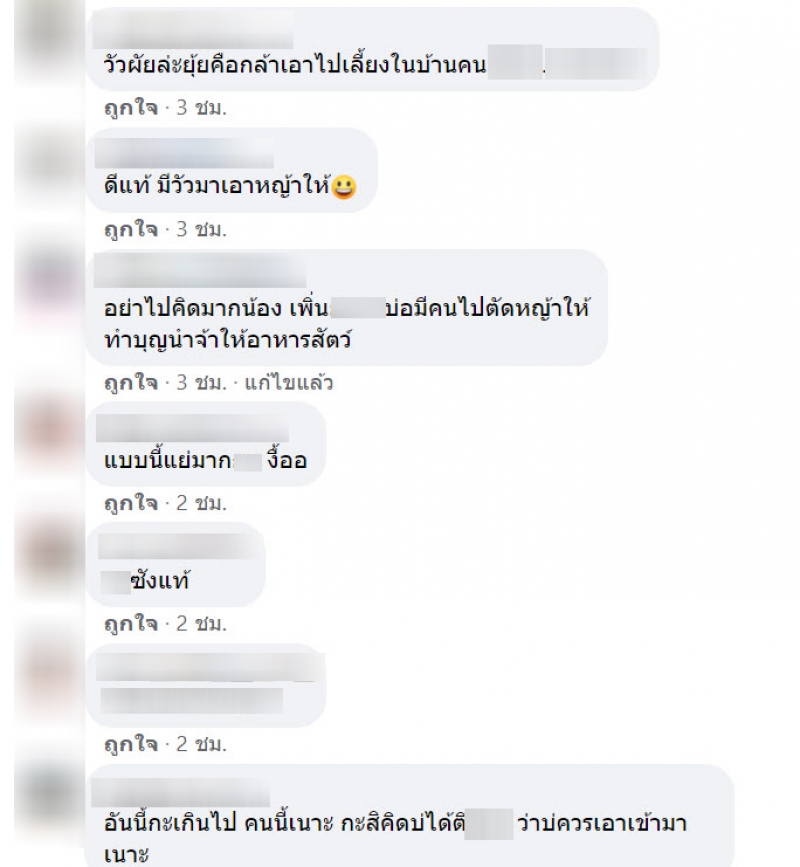Click ถูกใจ below อย่าไปคิดมากน้อง comment

tap(130, 382)
